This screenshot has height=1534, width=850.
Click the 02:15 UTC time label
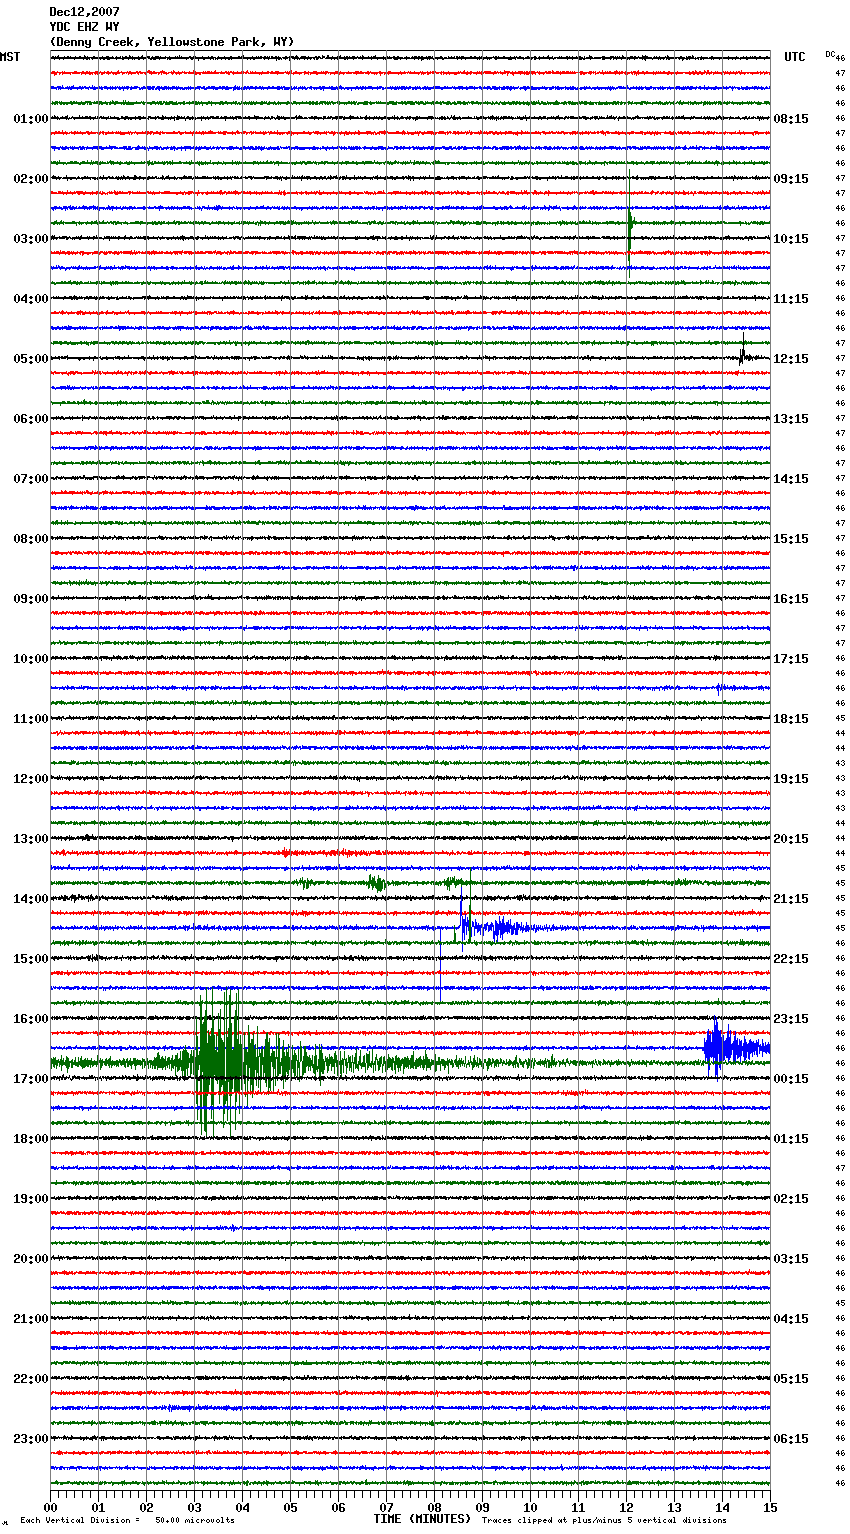coord(791,1199)
